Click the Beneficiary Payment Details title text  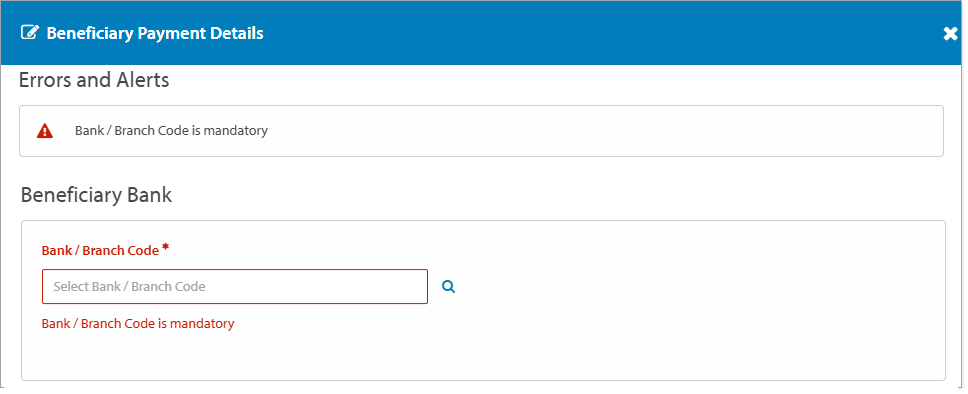pos(155,33)
